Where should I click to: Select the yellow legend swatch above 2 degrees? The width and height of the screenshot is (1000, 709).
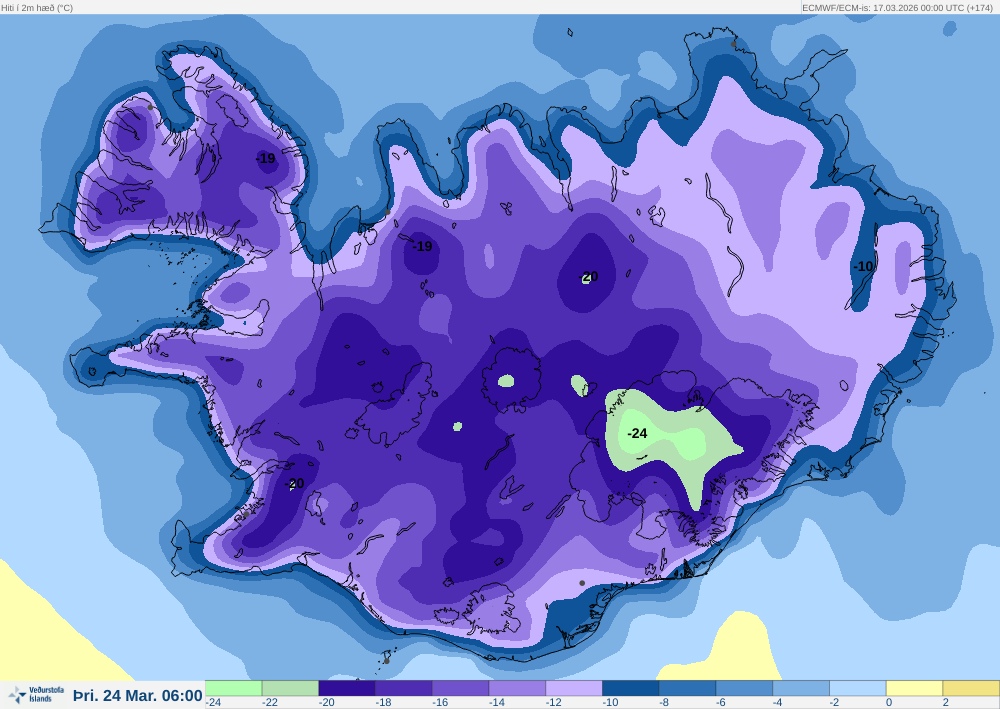(x=971, y=688)
